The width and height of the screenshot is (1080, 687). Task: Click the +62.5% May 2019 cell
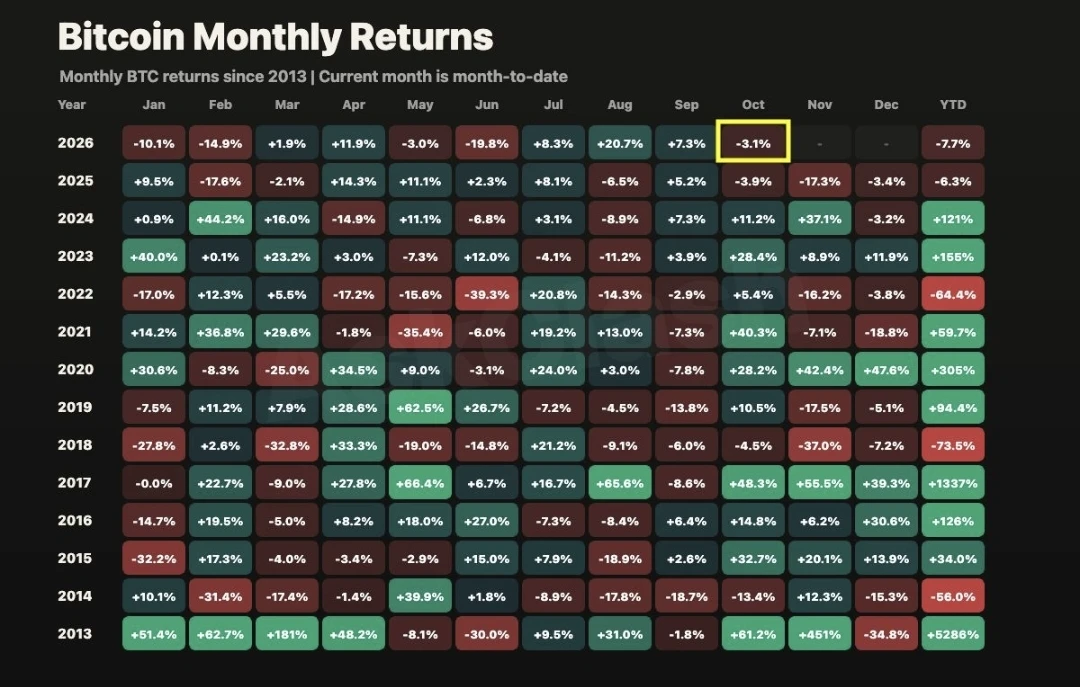coord(420,407)
